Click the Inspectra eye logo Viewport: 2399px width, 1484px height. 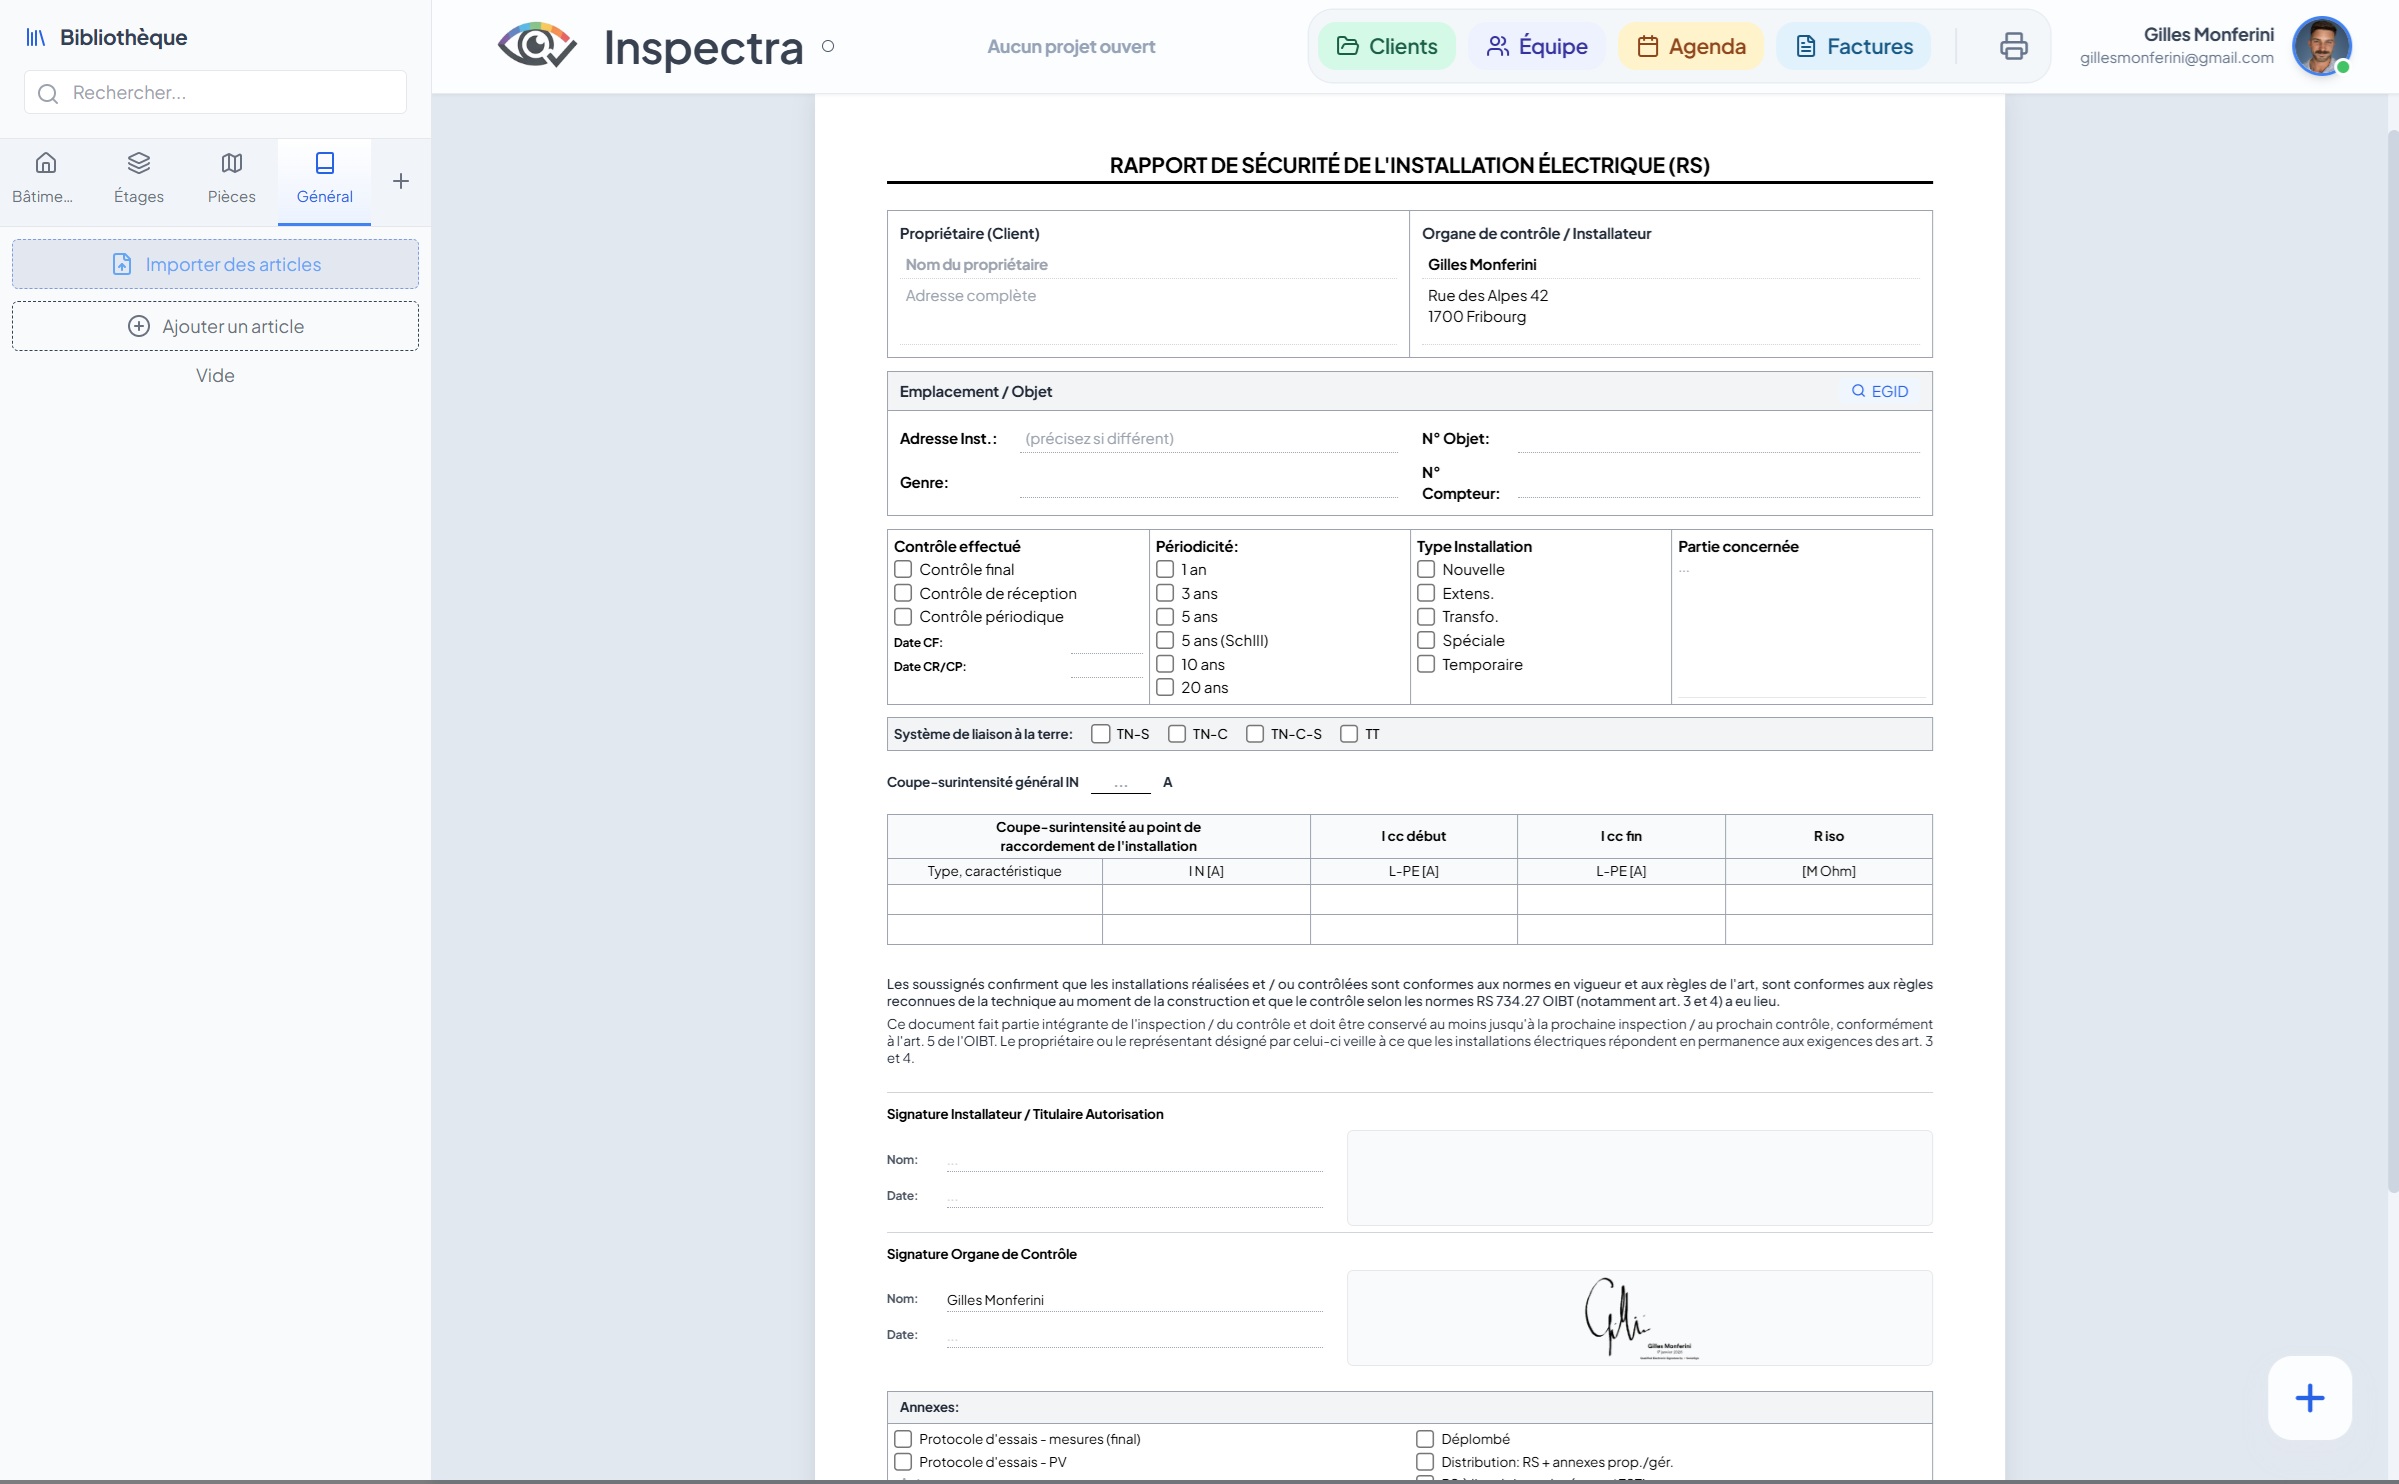tap(537, 46)
